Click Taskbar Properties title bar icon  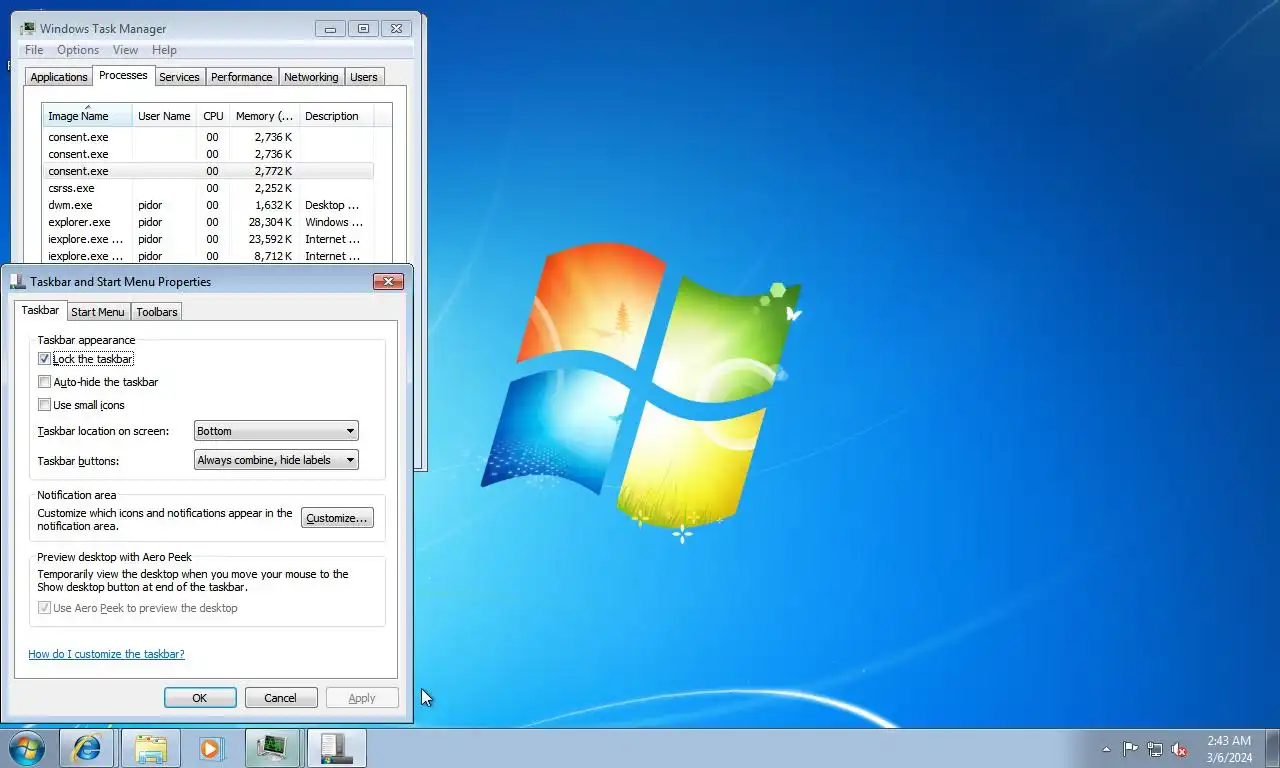click(x=18, y=281)
